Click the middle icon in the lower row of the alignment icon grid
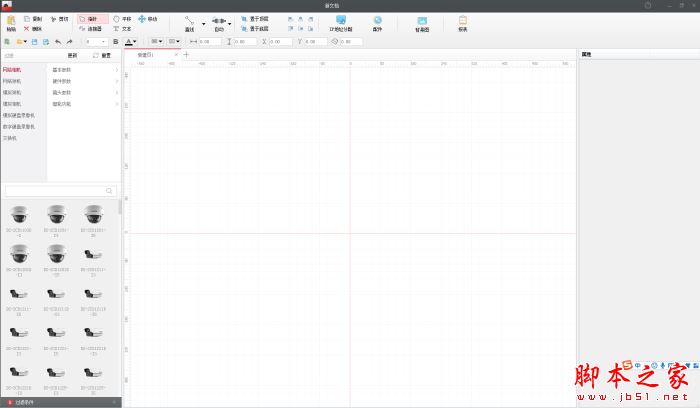Screen dimensions: 700x408 pos(300,29)
